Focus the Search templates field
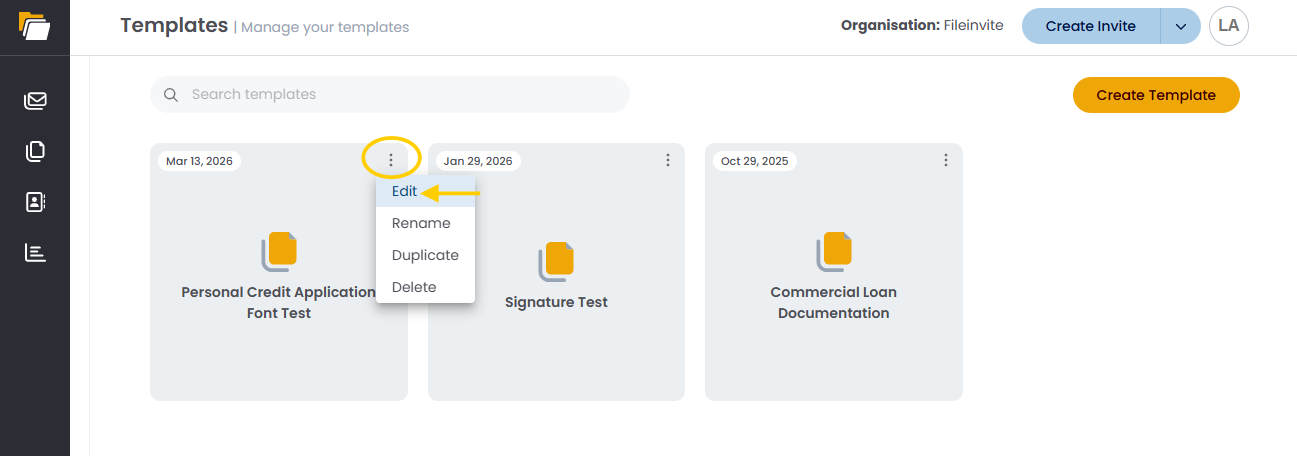 [400, 95]
